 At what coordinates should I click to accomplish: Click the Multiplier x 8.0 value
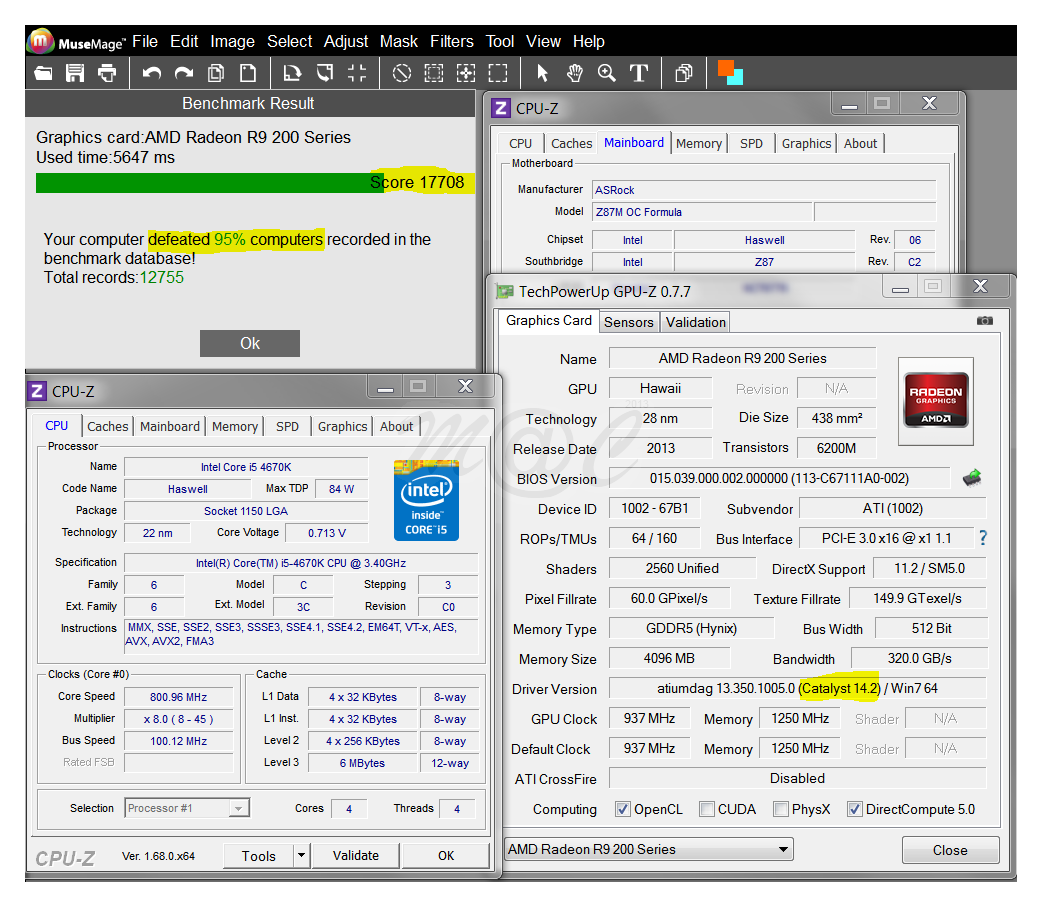coord(178,719)
